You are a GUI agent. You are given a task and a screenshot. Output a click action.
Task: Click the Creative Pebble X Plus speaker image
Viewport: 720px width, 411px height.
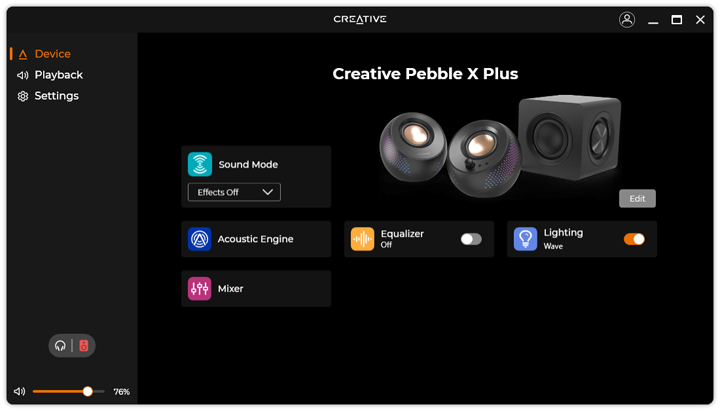click(x=500, y=146)
